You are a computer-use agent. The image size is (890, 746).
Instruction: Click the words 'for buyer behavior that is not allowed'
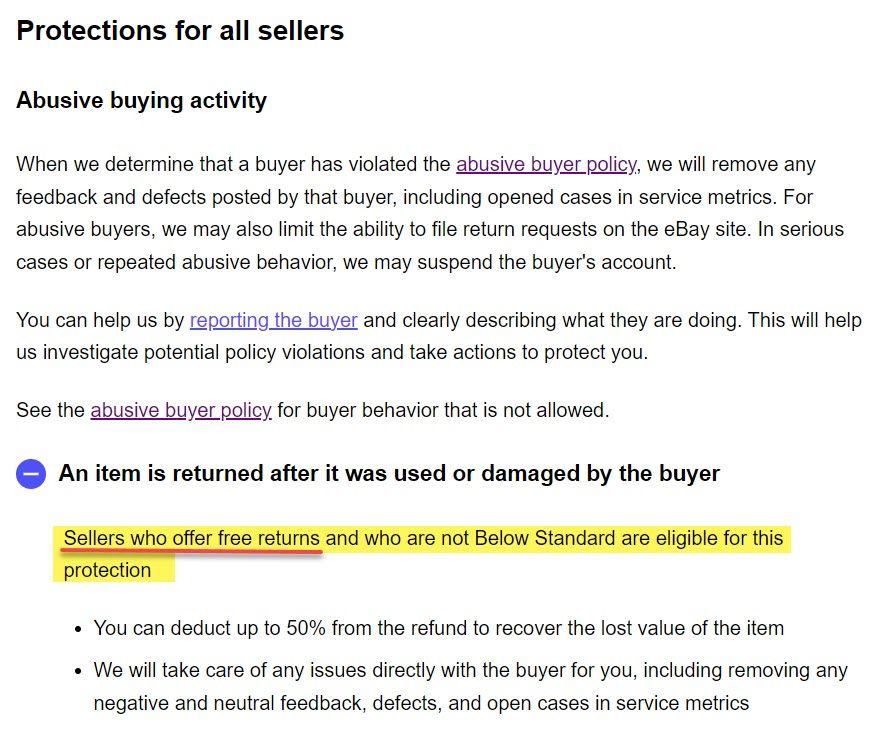pos(442,410)
